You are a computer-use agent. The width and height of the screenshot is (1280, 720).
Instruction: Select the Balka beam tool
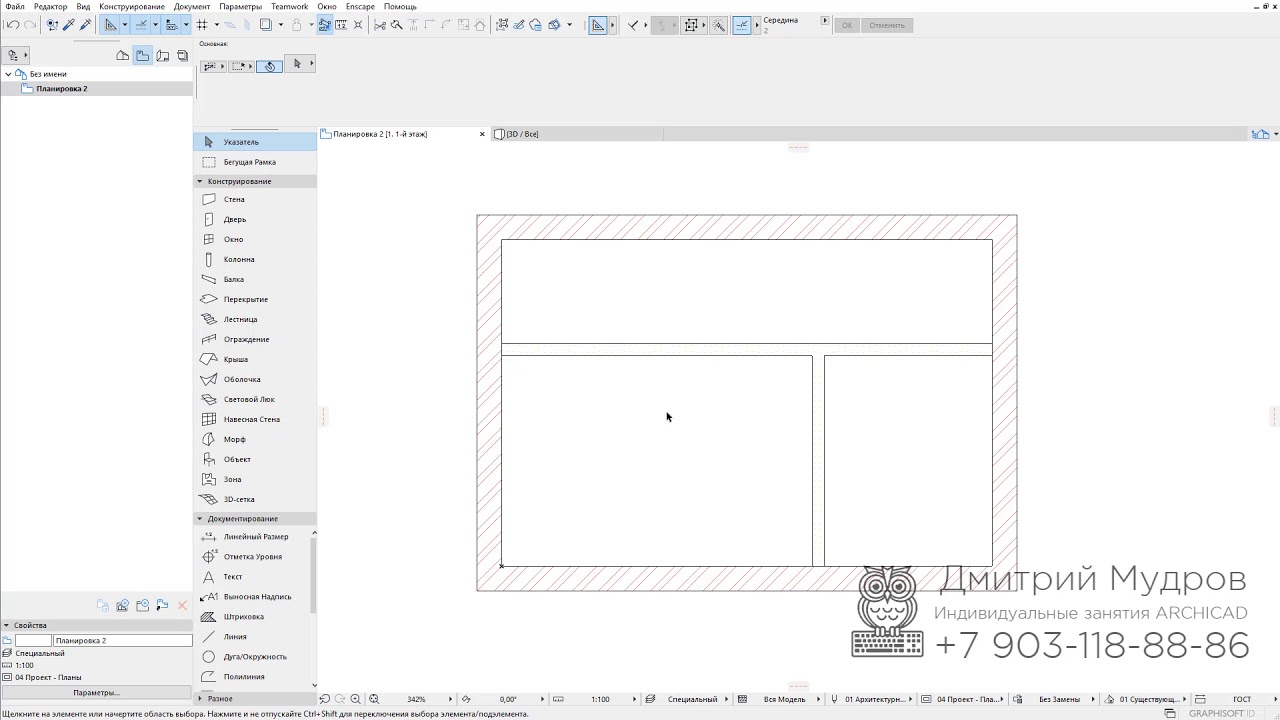(x=255, y=279)
